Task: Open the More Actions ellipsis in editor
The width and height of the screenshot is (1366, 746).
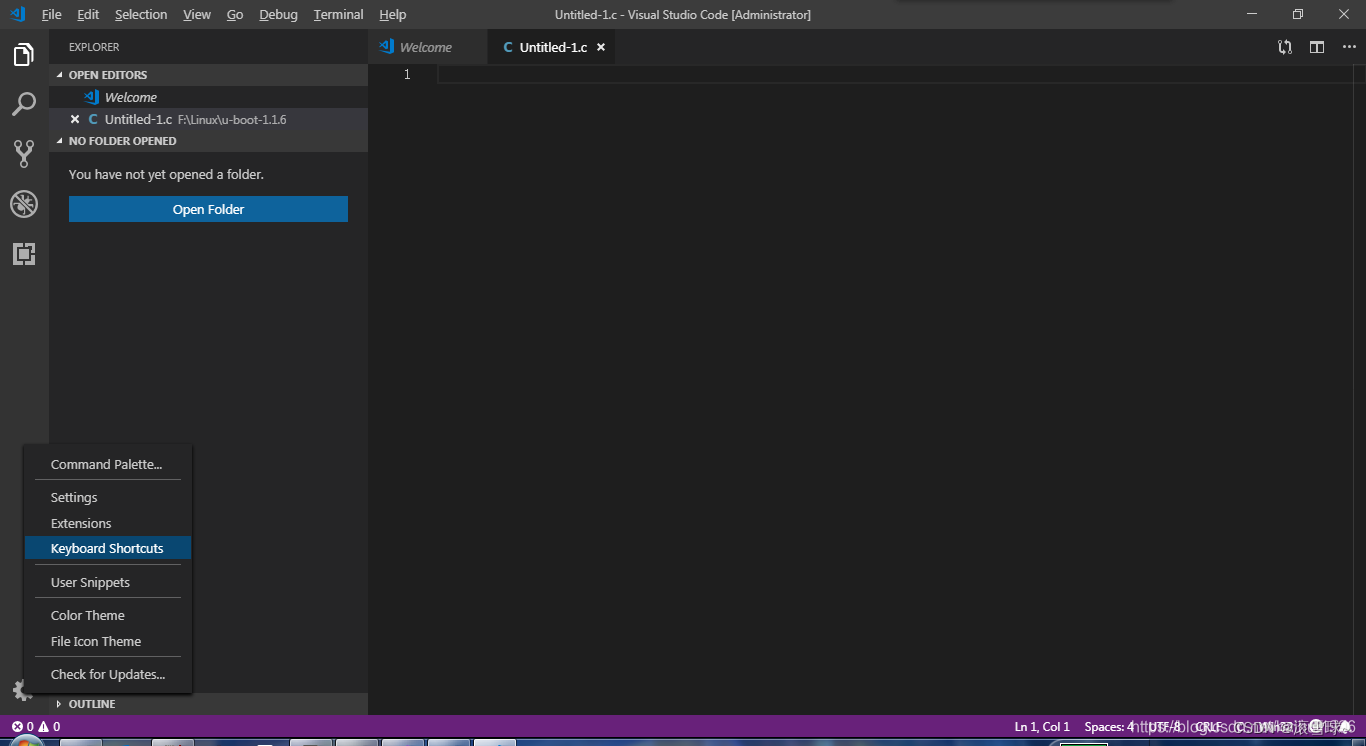Action: [1349, 47]
